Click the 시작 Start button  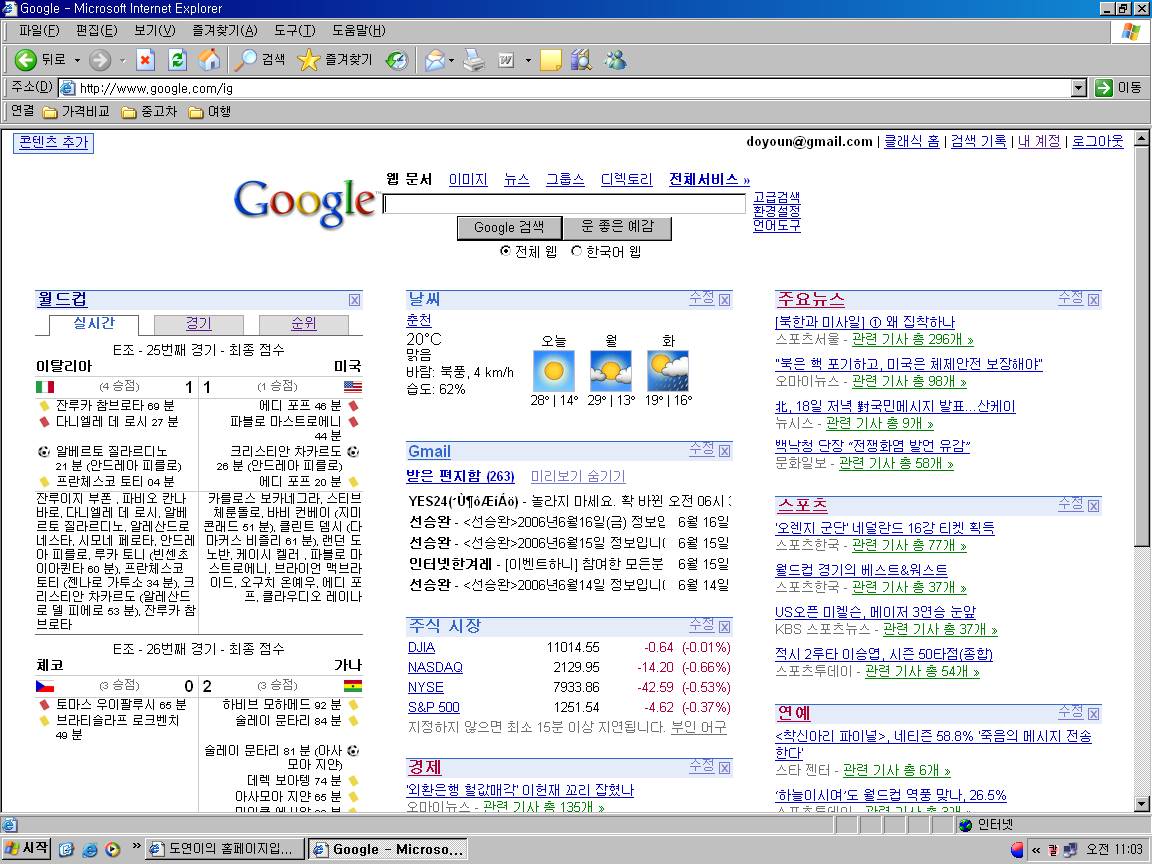pos(26,849)
